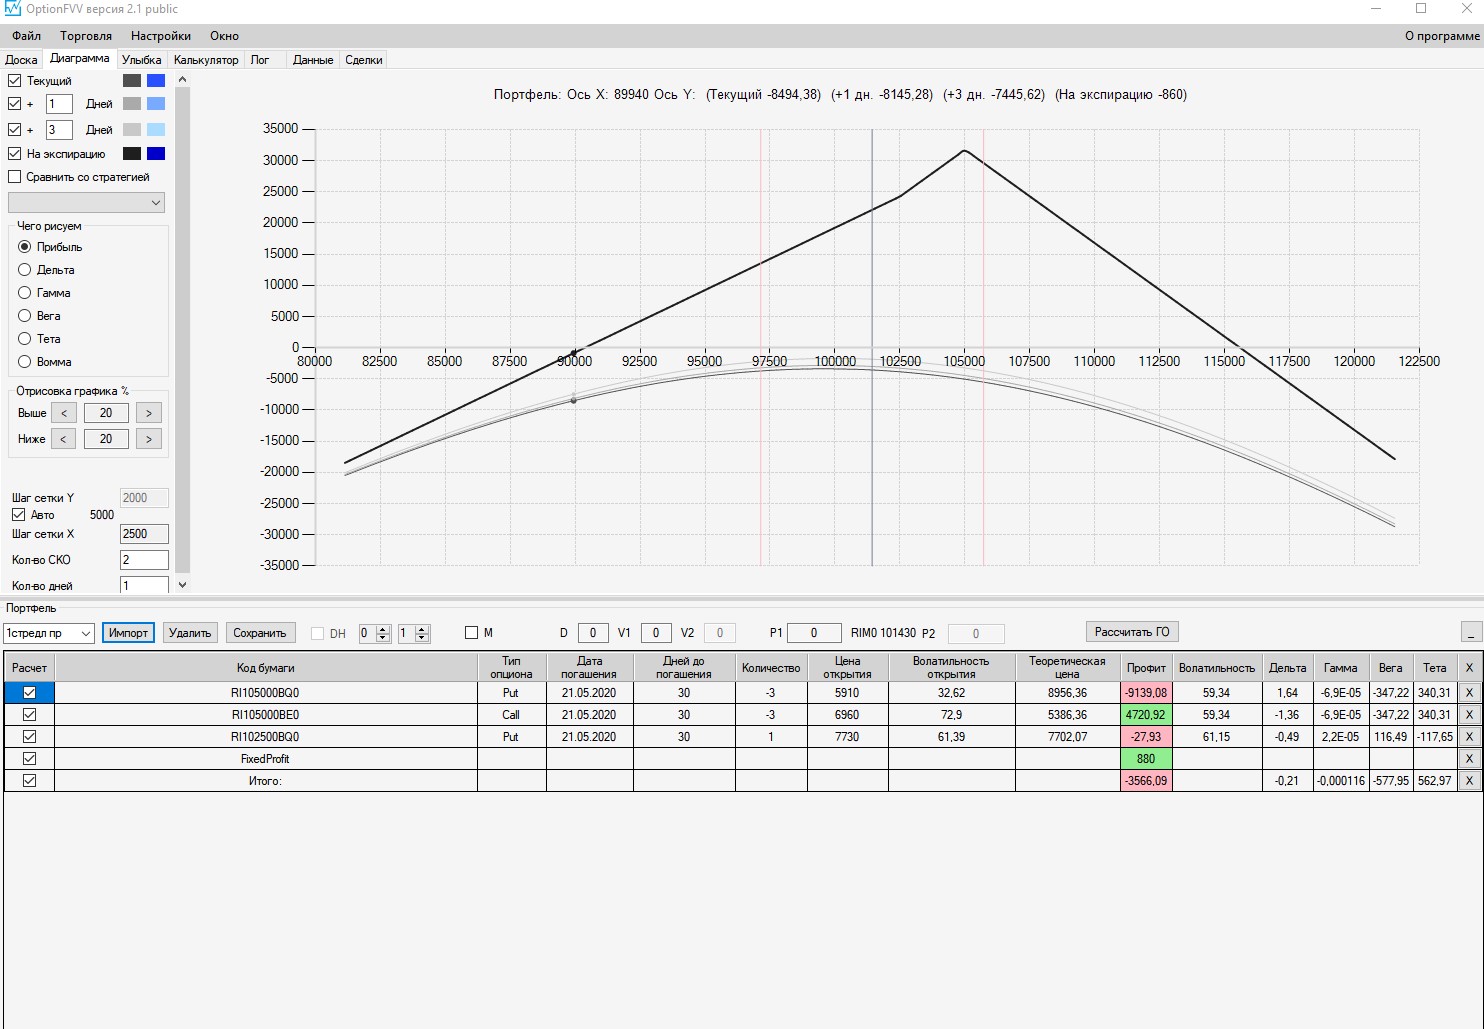The height and width of the screenshot is (1029, 1484).
Task: Enable Сравнить со стратегией checkbox
Action: (x=14, y=177)
